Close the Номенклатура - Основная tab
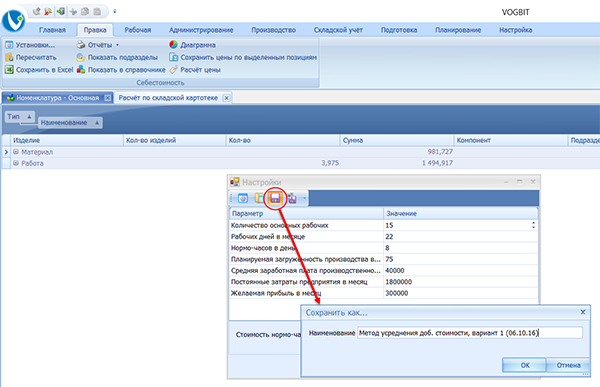This screenshot has width=600, height=387. click(108, 98)
